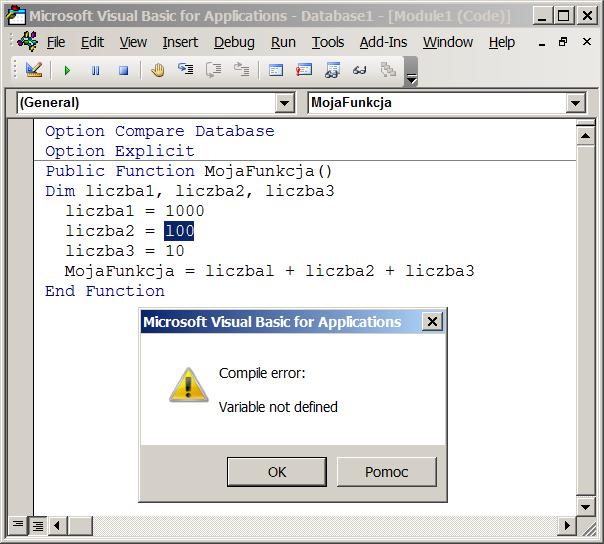Open the Tools menu

328,42
